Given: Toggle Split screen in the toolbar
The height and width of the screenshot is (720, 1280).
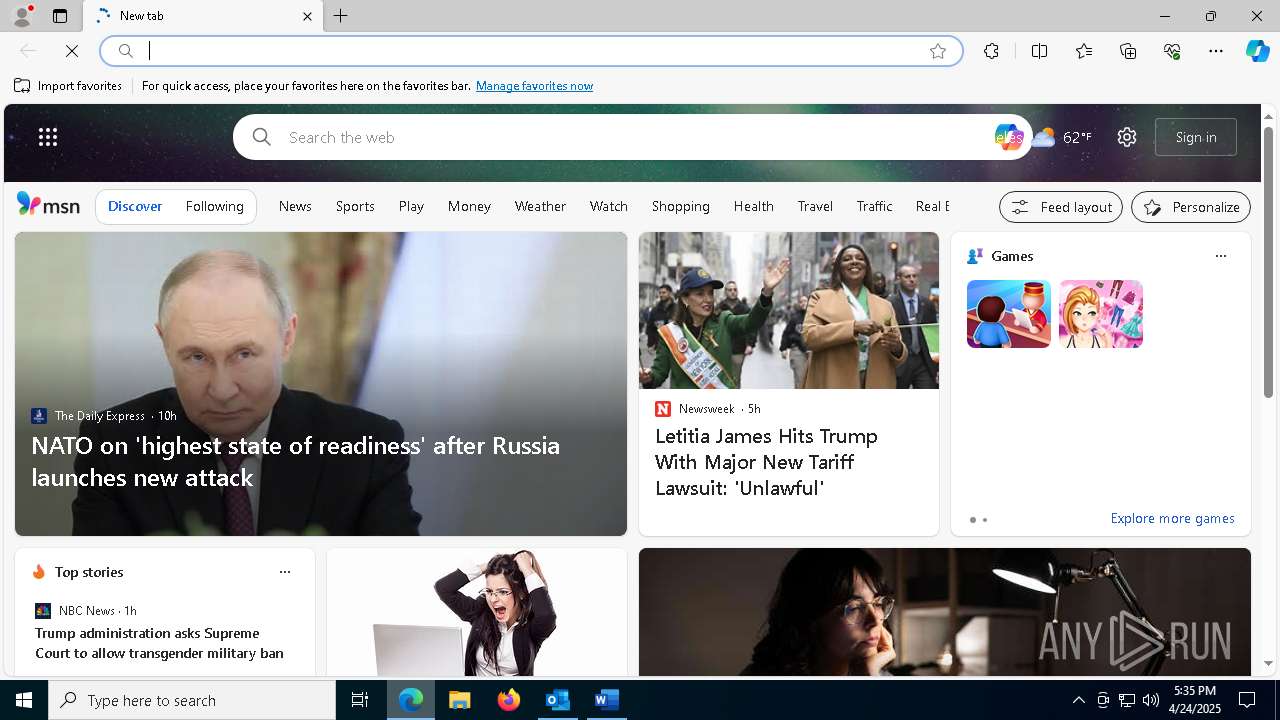Looking at the screenshot, I should [1039, 51].
